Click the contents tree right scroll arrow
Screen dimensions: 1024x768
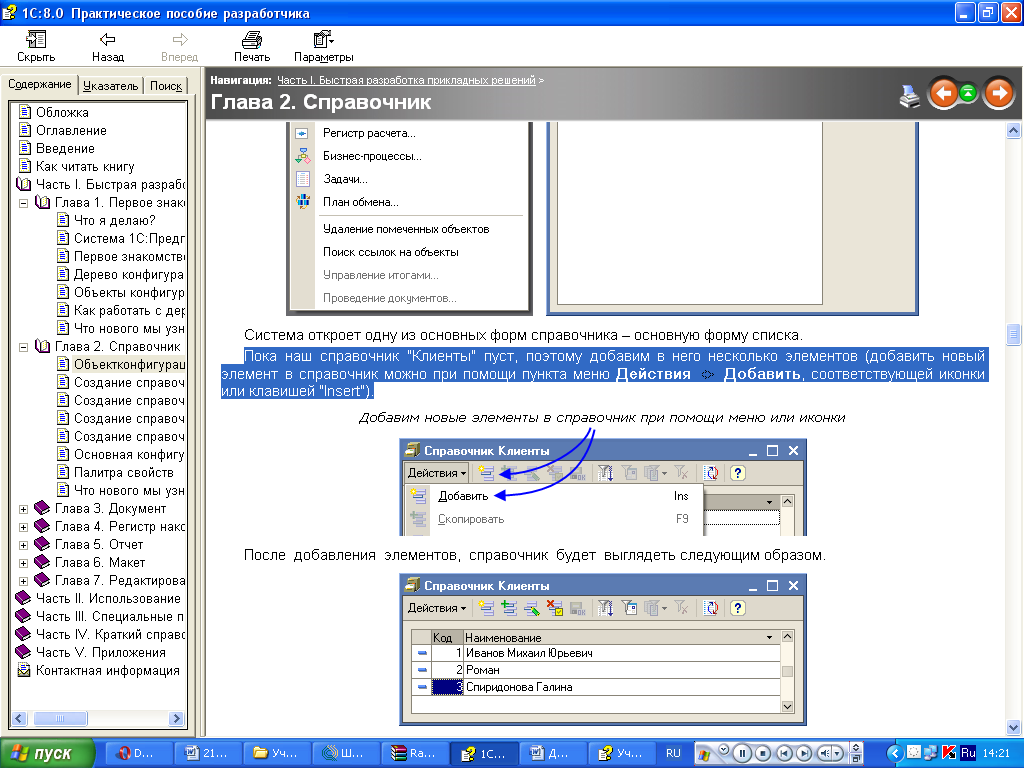click(176, 718)
